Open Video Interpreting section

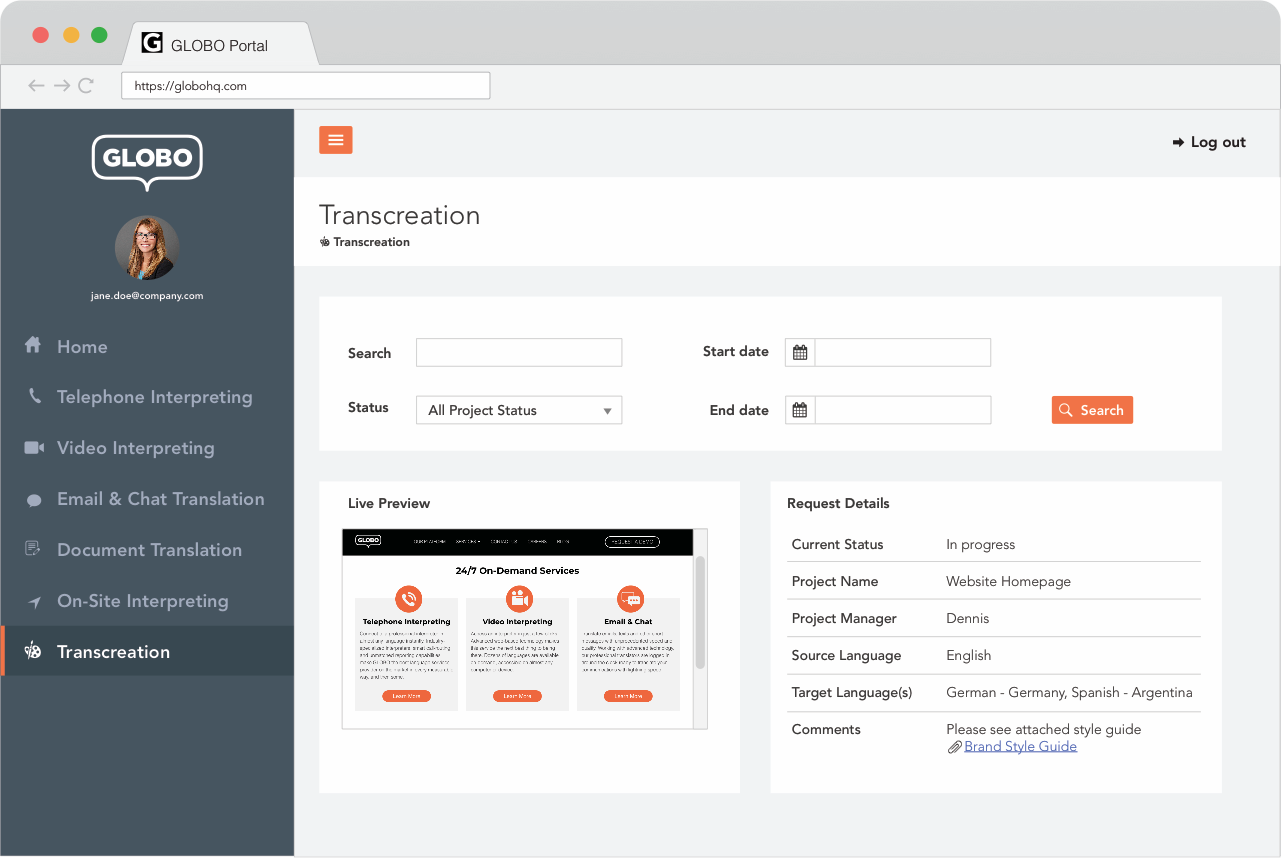[x=136, y=448]
